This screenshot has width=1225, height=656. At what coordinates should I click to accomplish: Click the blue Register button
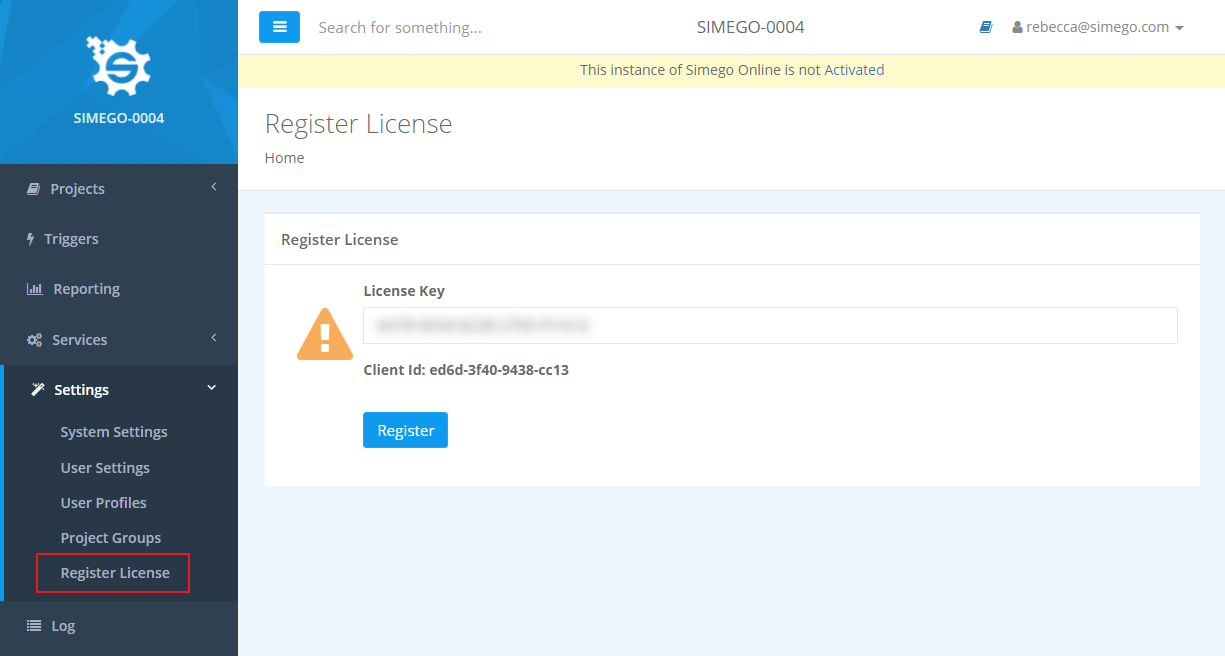pyautogui.click(x=405, y=430)
